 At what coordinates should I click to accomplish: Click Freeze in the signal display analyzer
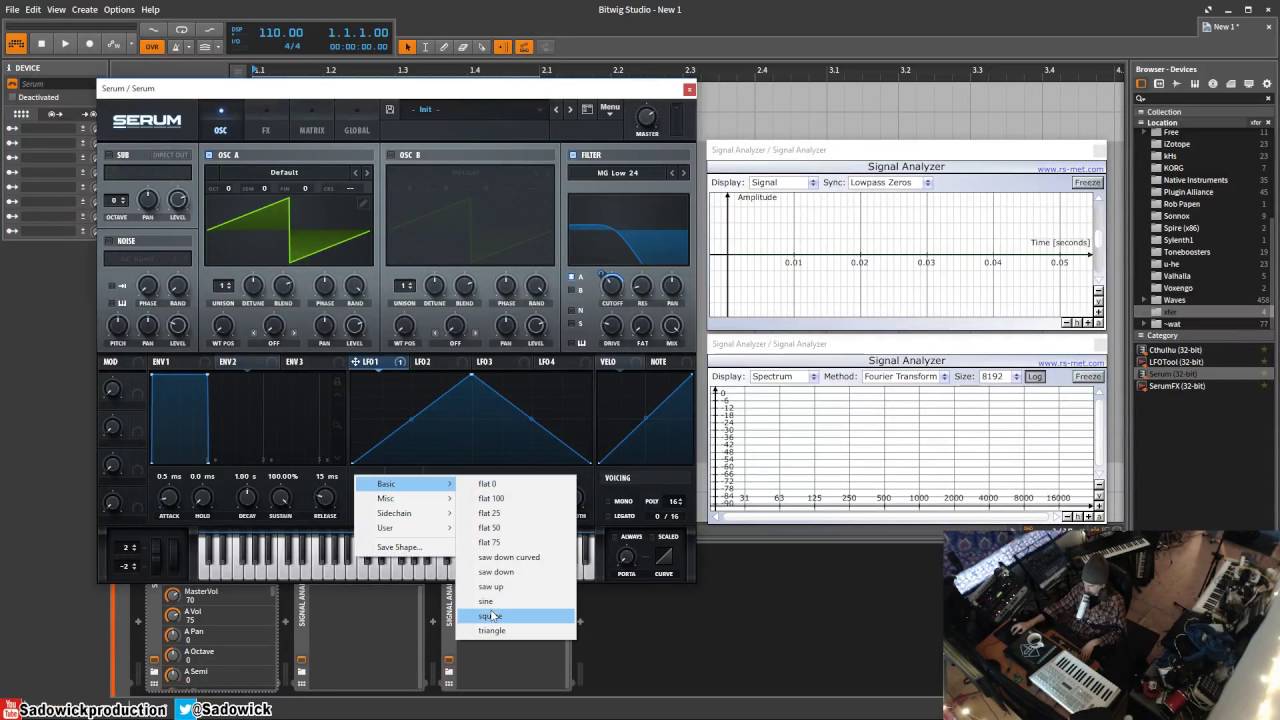(1088, 183)
